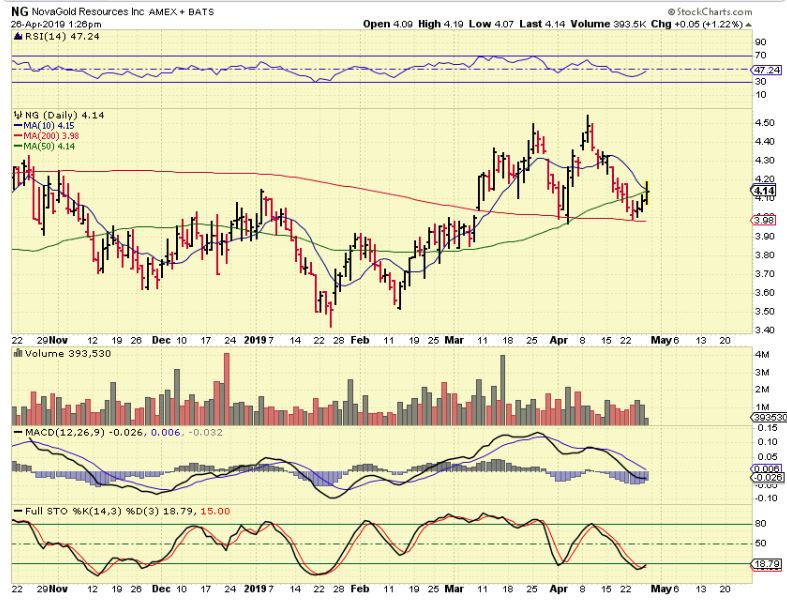Click the 4.30 price axis label
This screenshot has height=601, width=787.
[765, 160]
